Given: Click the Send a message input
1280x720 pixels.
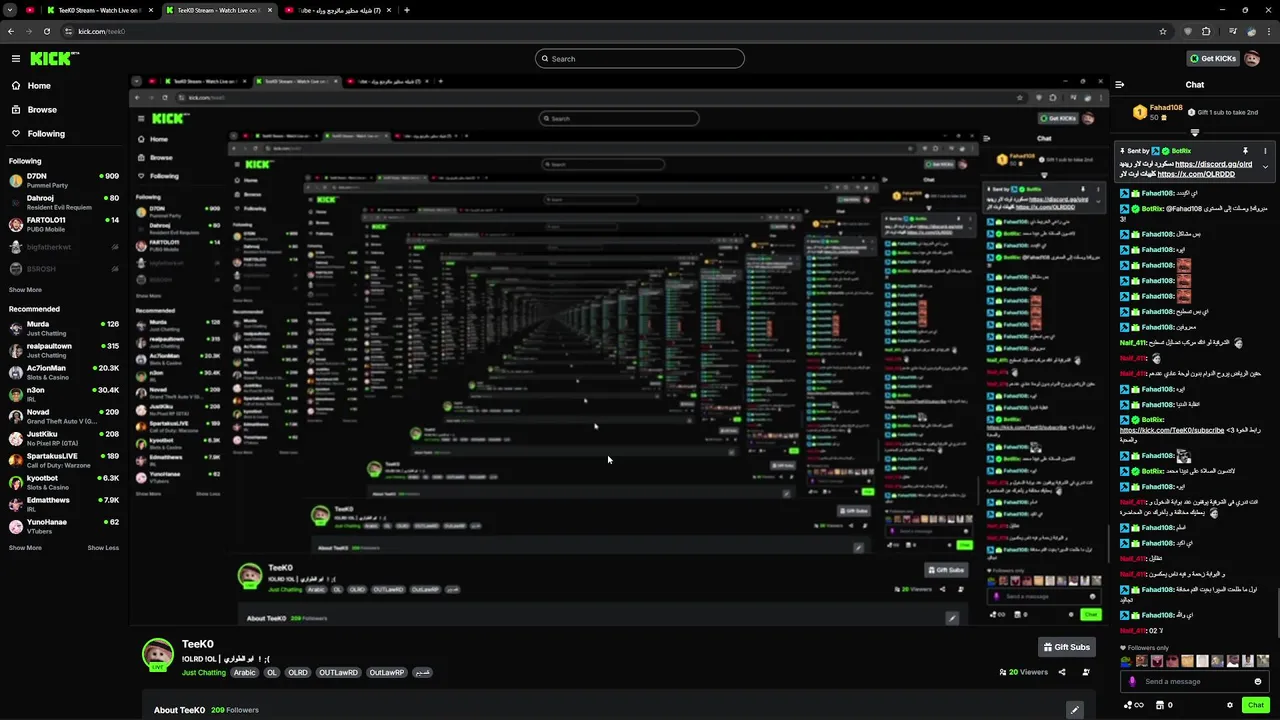Looking at the screenshot, I should tap(1195, 682).
